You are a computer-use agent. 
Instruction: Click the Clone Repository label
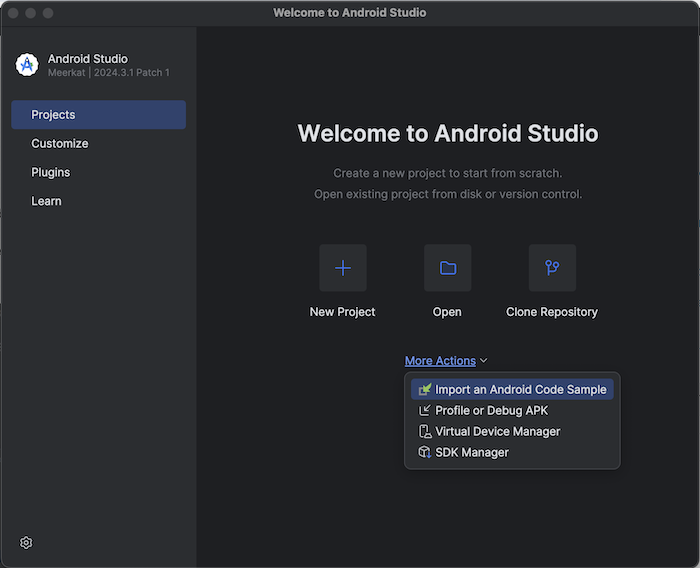click(x=552, y=312)
